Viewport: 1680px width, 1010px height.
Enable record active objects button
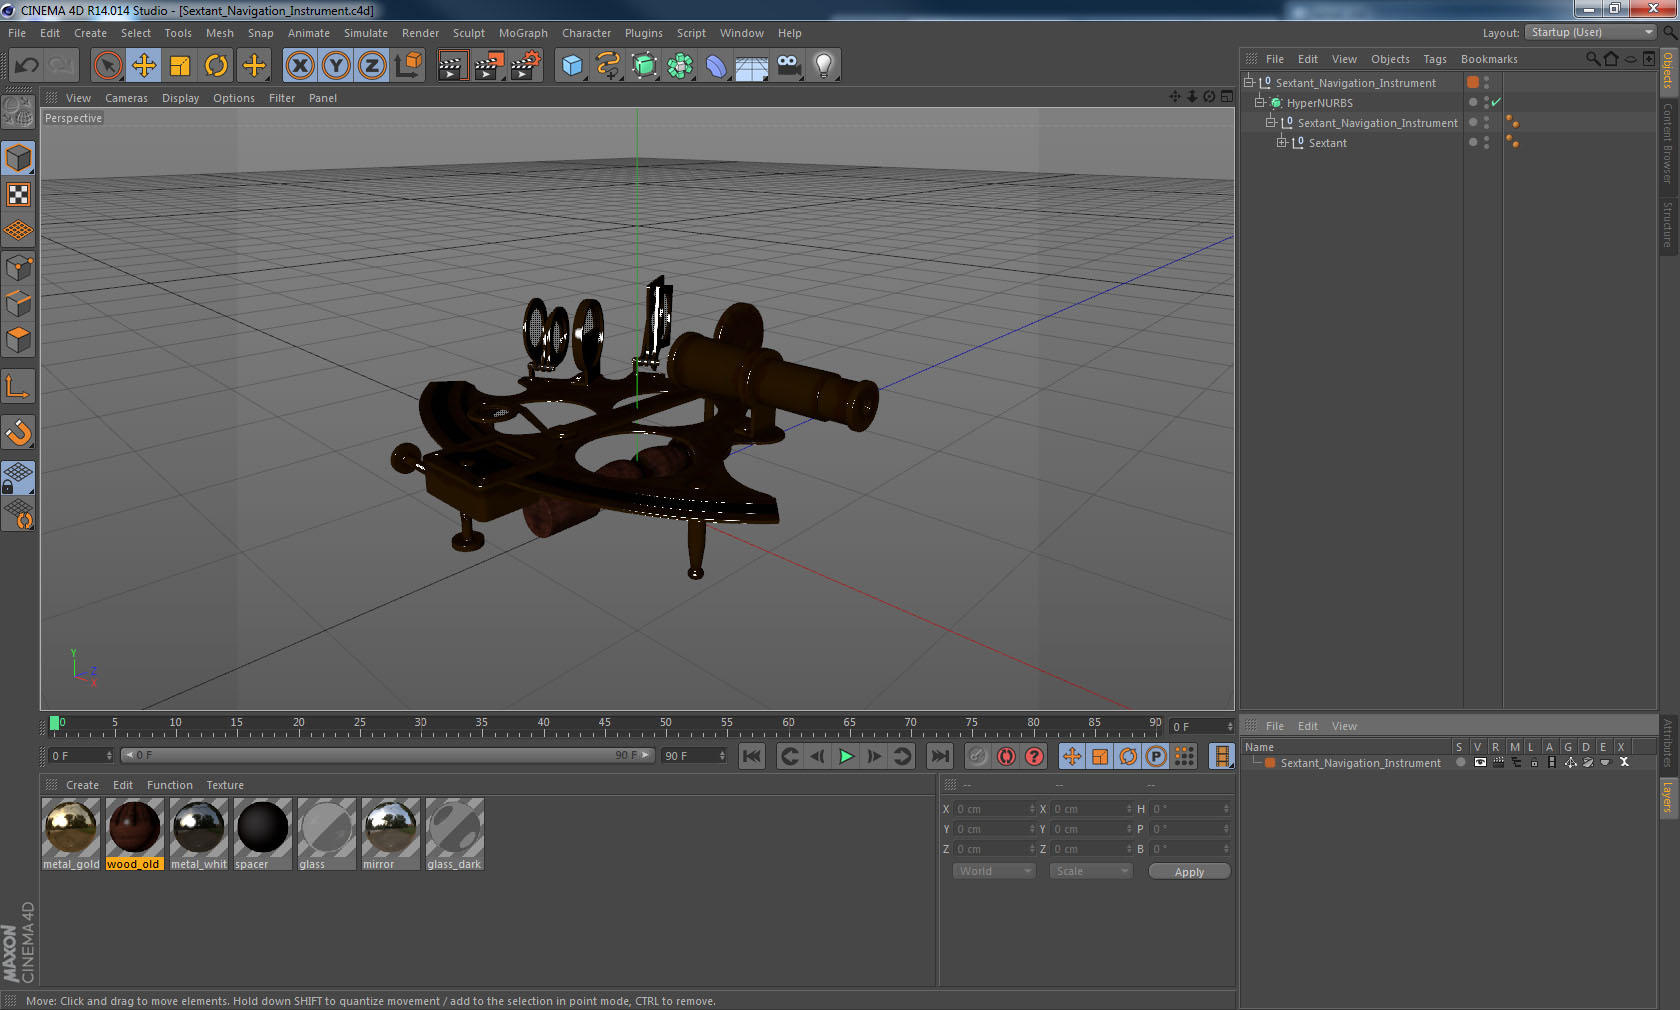[x=978, y=756]
